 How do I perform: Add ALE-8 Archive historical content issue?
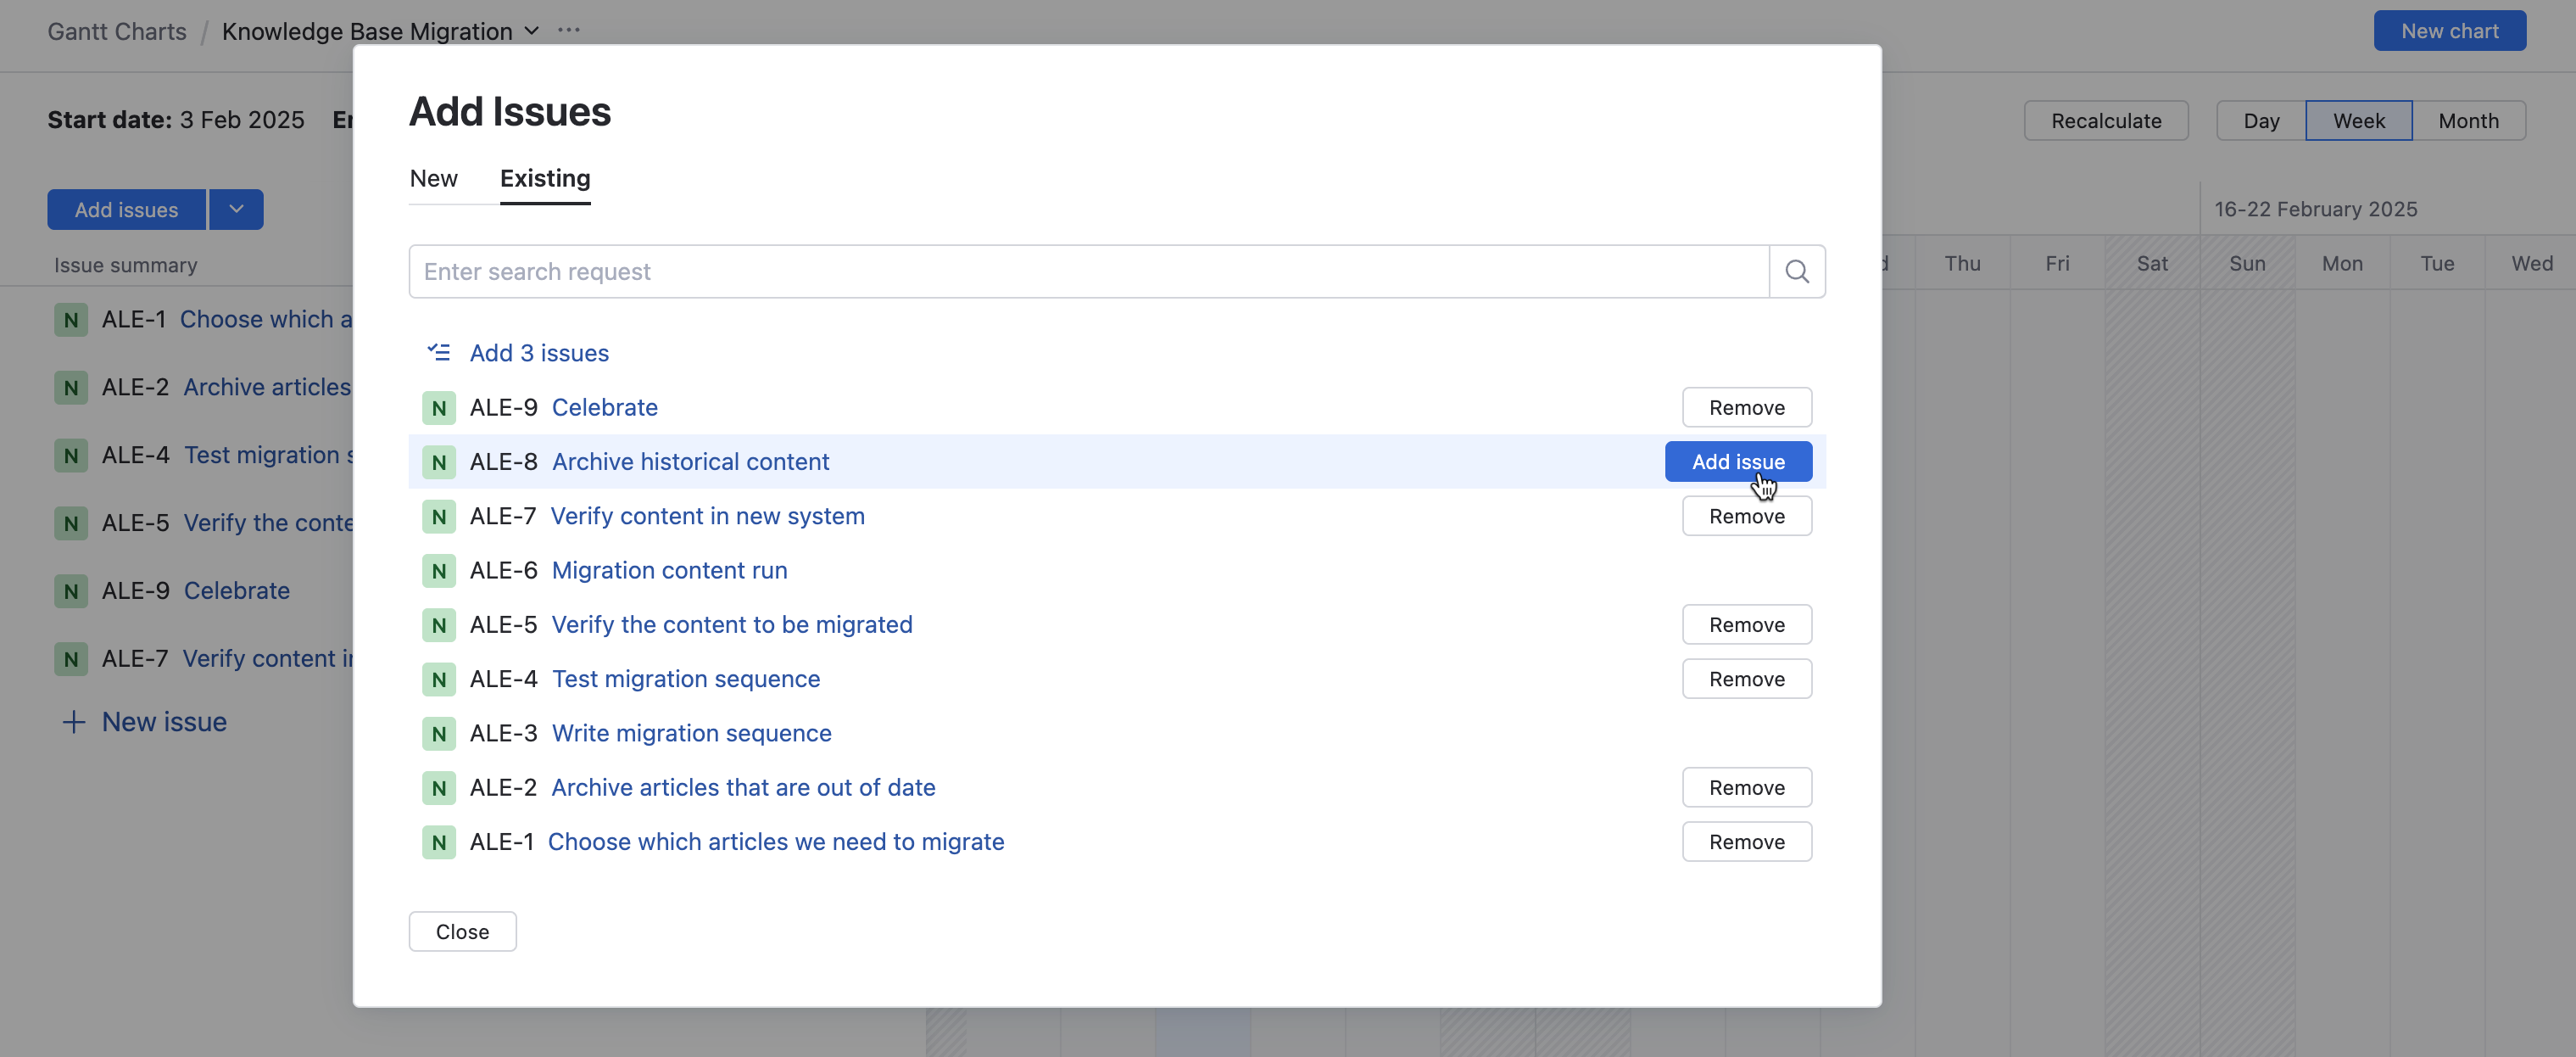1737,461
